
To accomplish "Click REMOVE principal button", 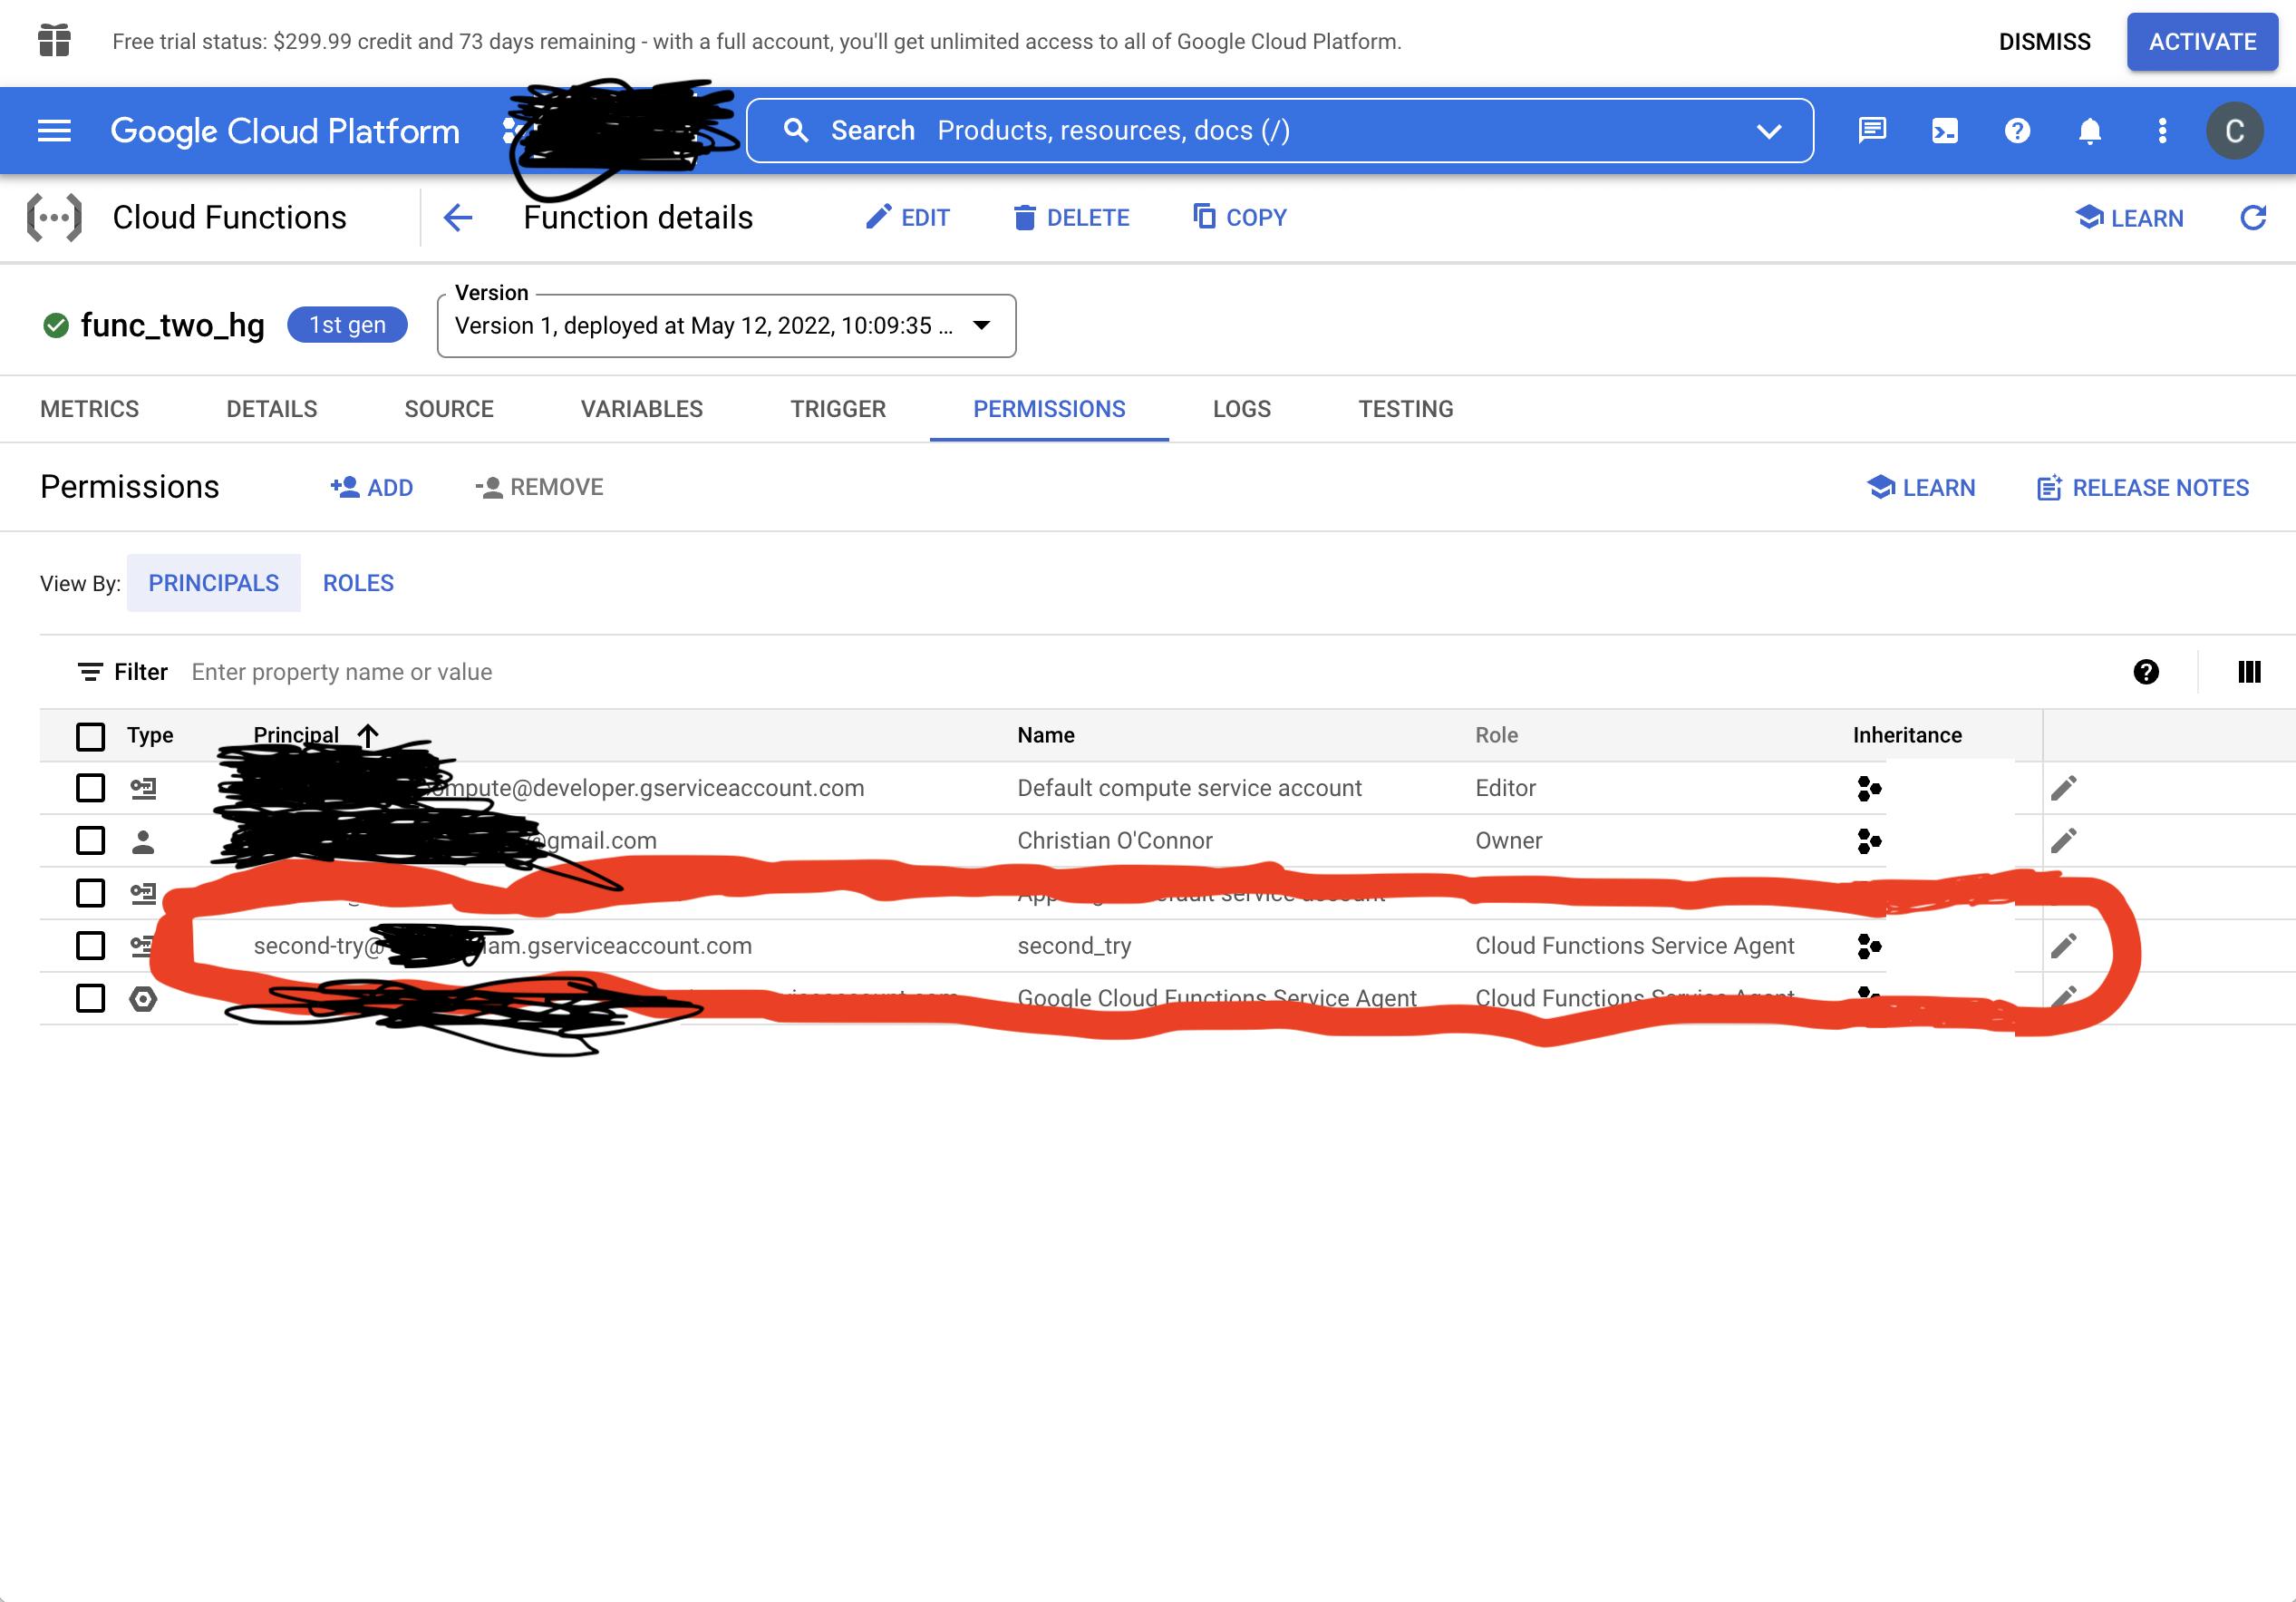I will pyautogui.click(x=540, y=487).
